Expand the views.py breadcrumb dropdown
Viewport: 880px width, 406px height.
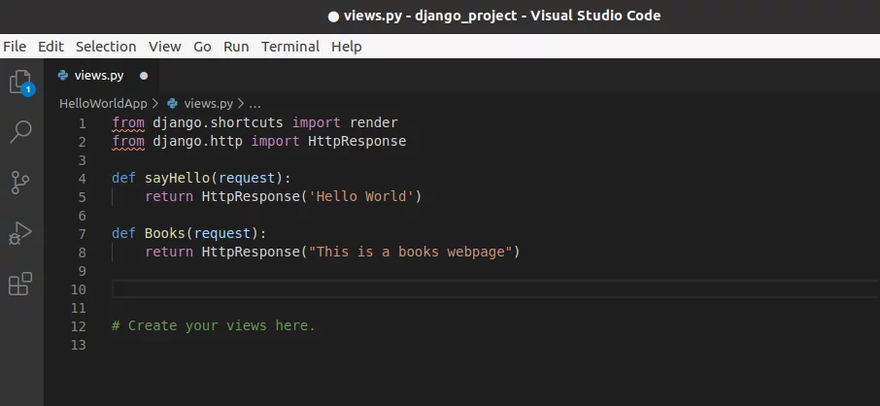(x=207, y=103)
